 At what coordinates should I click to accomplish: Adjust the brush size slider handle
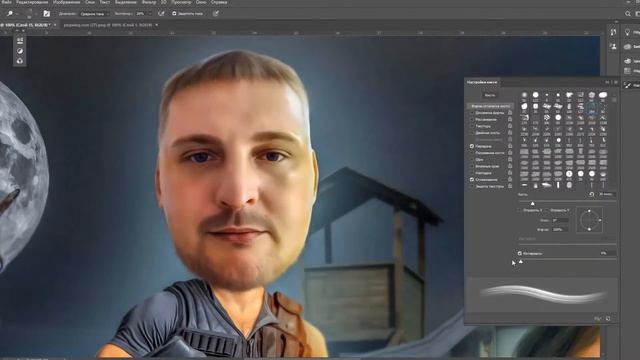pos(532,203)
